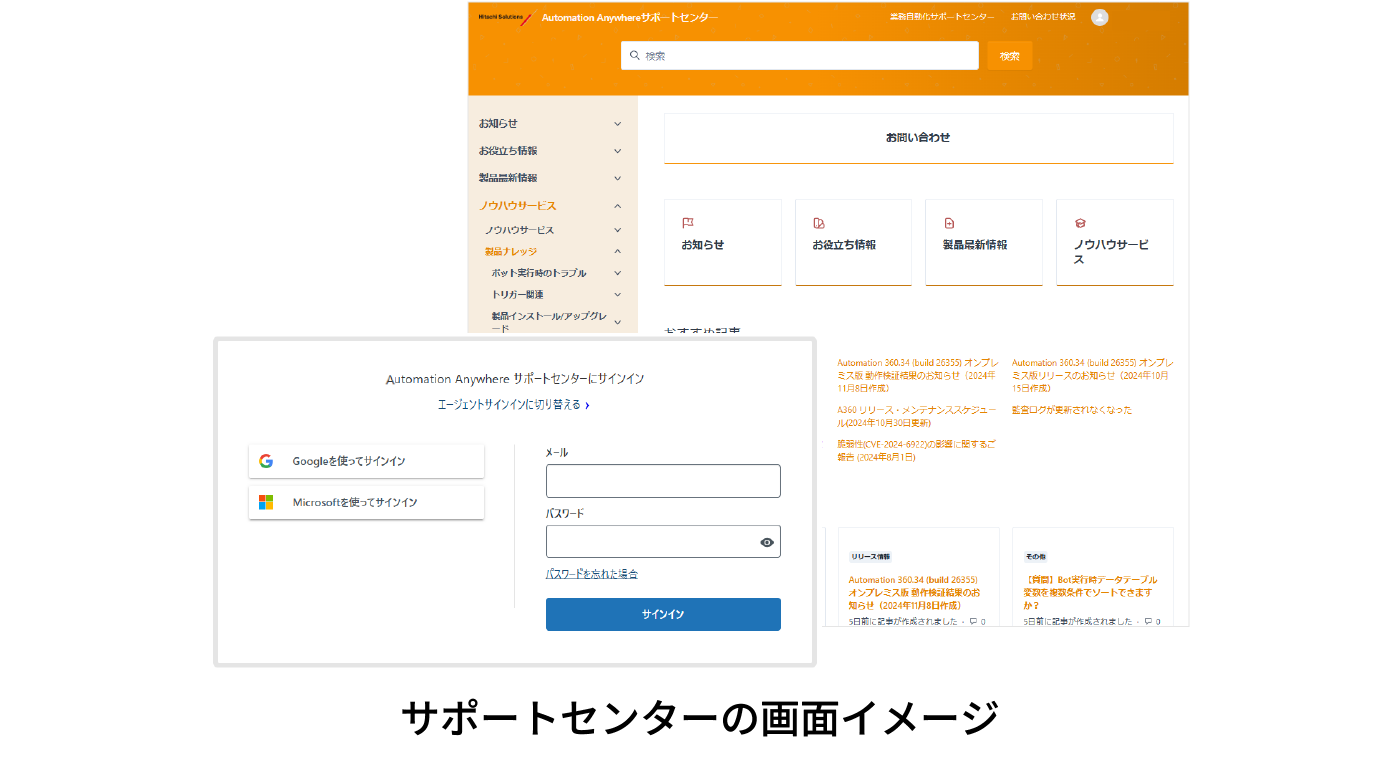This screenshot has height=768, width=1400.
Task: Open Automation 360.34 article card title
Action: coord(915,592)
